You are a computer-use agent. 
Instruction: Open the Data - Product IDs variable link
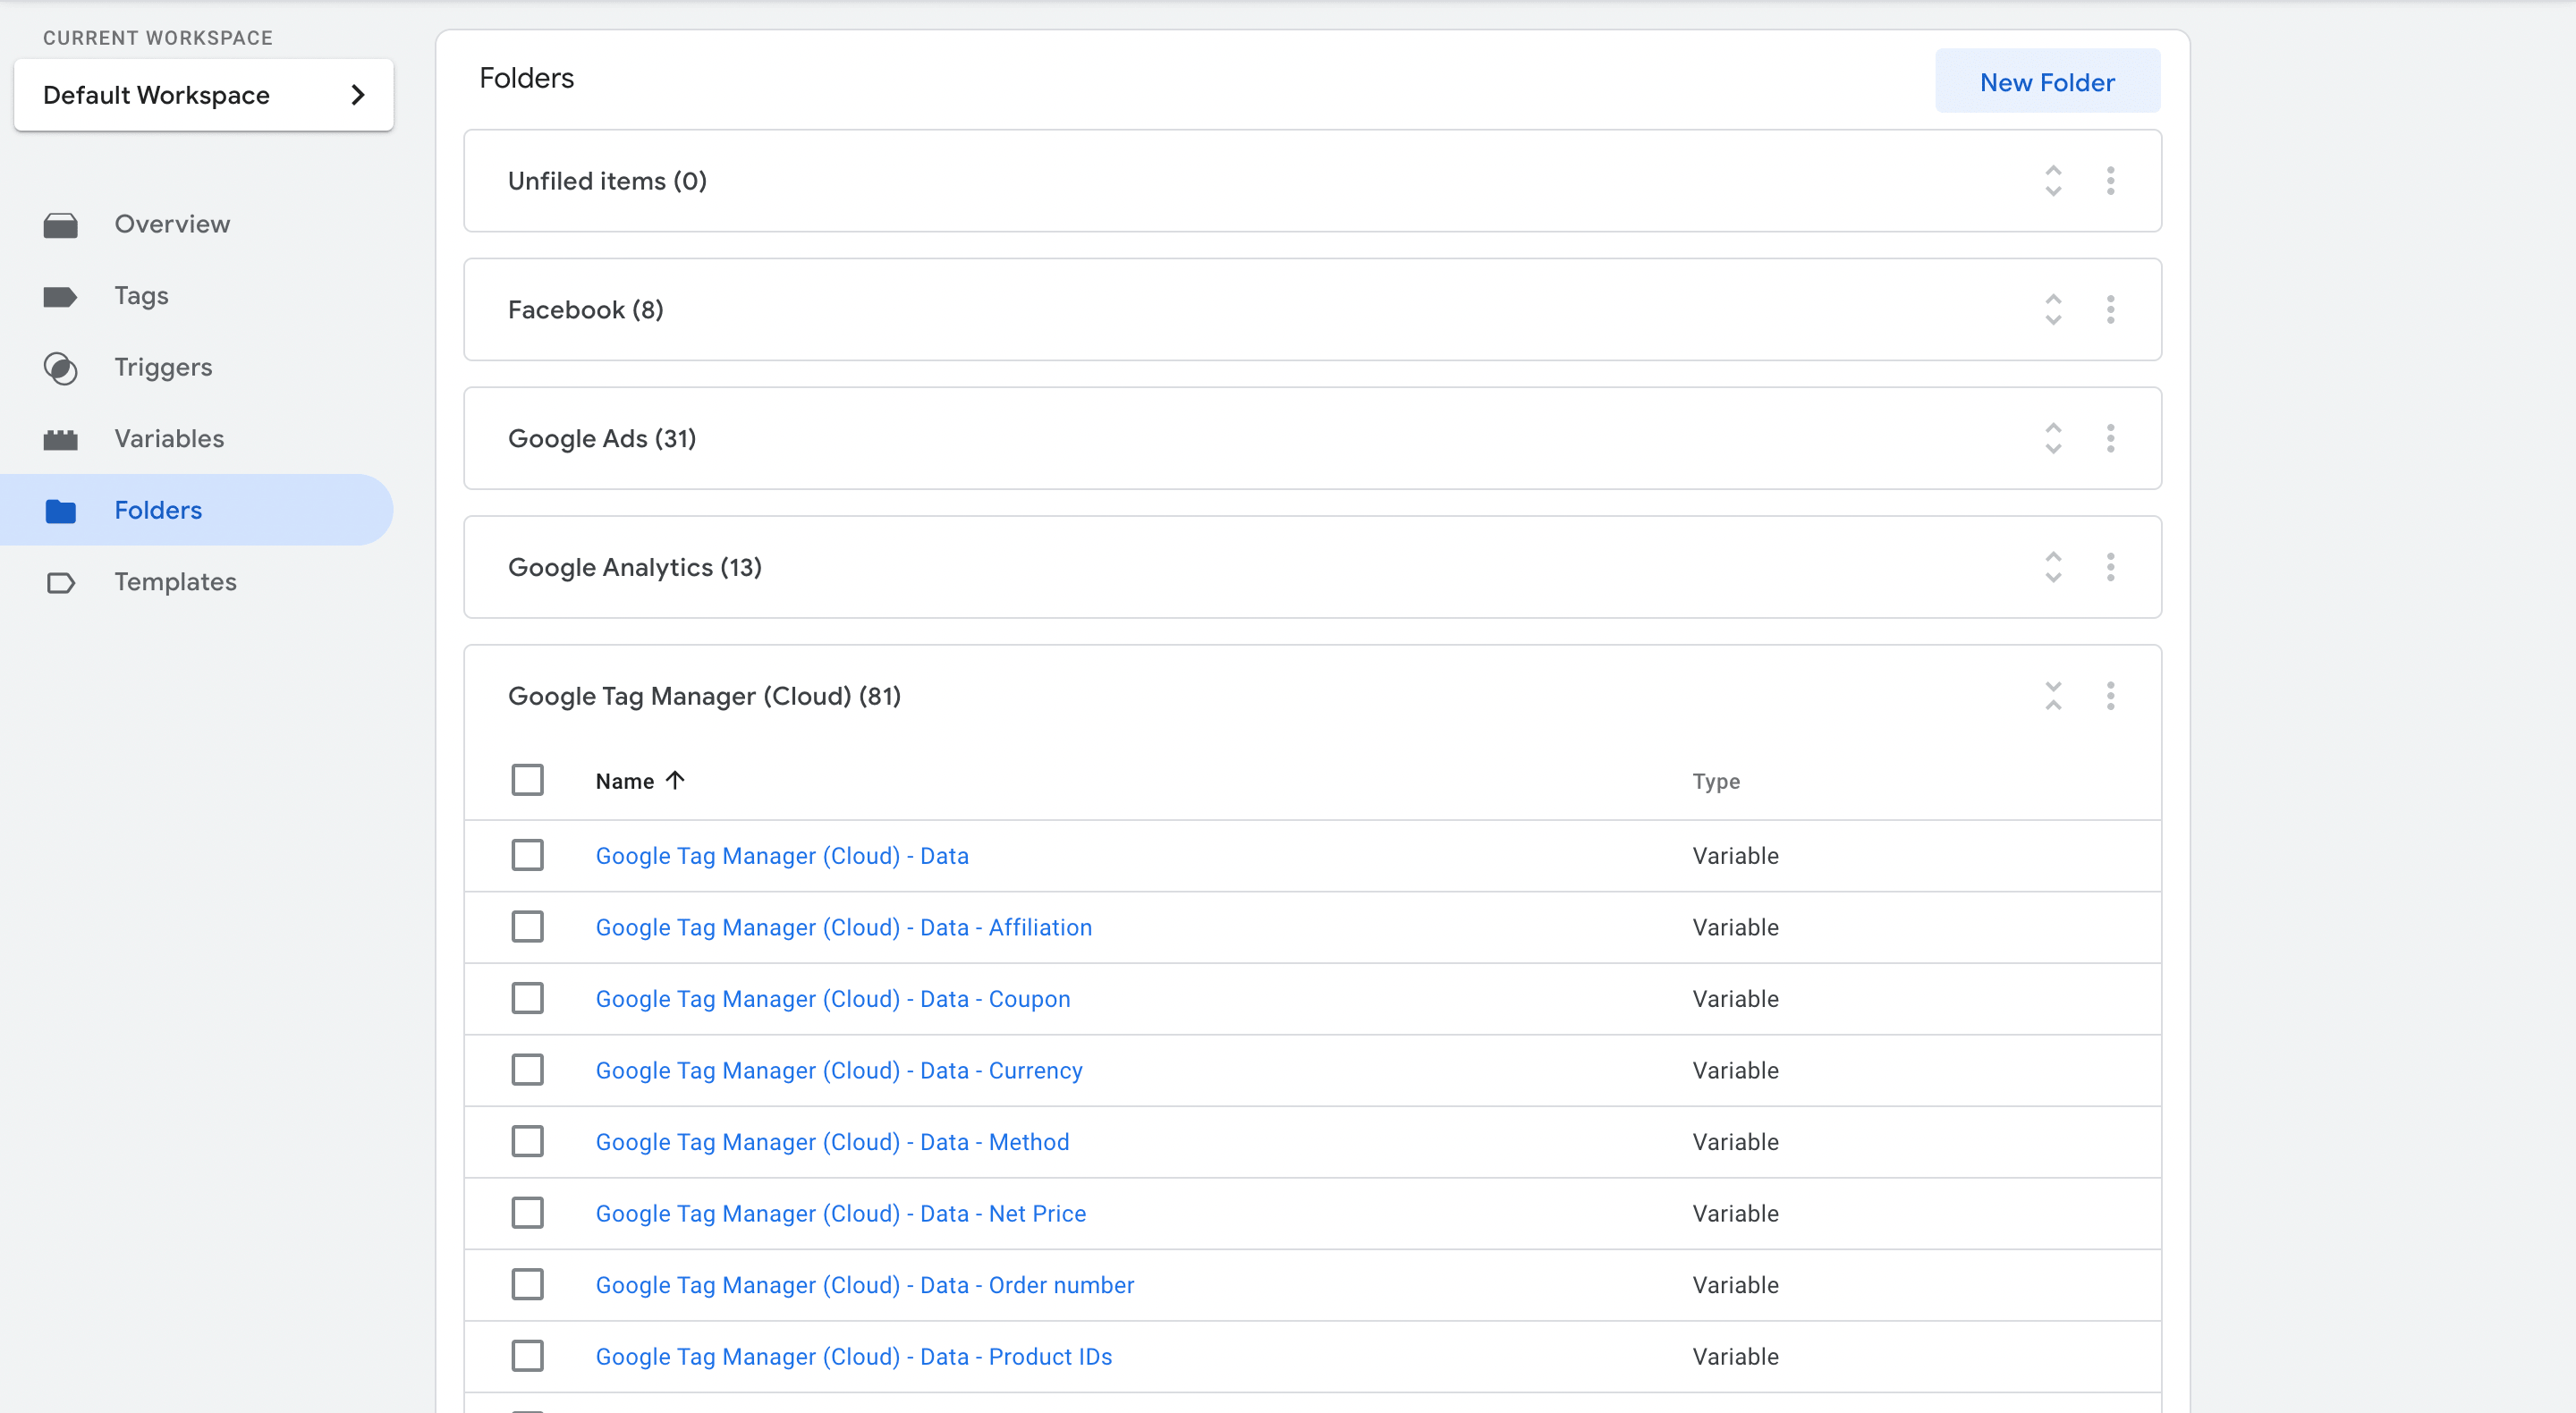pos(853,1357)
